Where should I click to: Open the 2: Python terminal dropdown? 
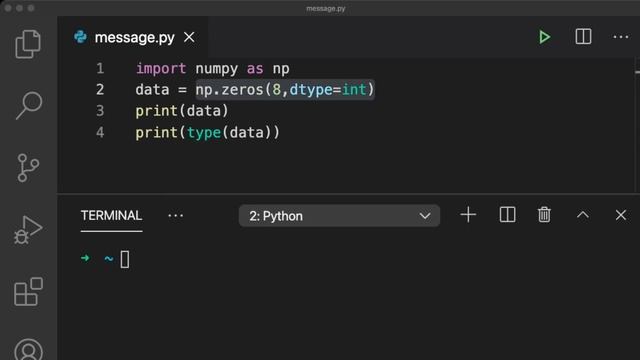coord(339,216)
